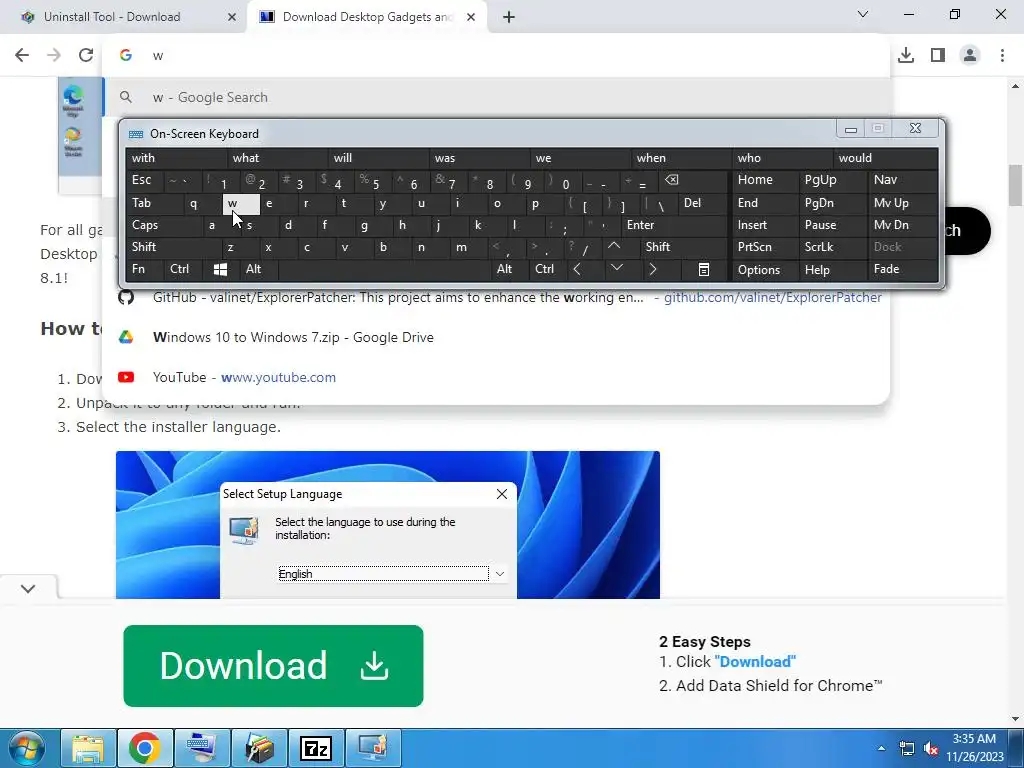Toggle the Caps key on keyboard
Screen dimensions: 1024x768
point(163,225)
